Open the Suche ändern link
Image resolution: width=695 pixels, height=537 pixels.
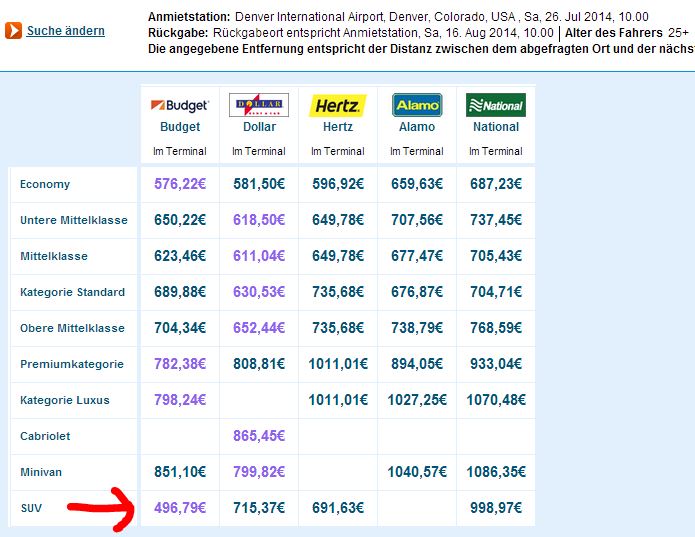point(66,31)
